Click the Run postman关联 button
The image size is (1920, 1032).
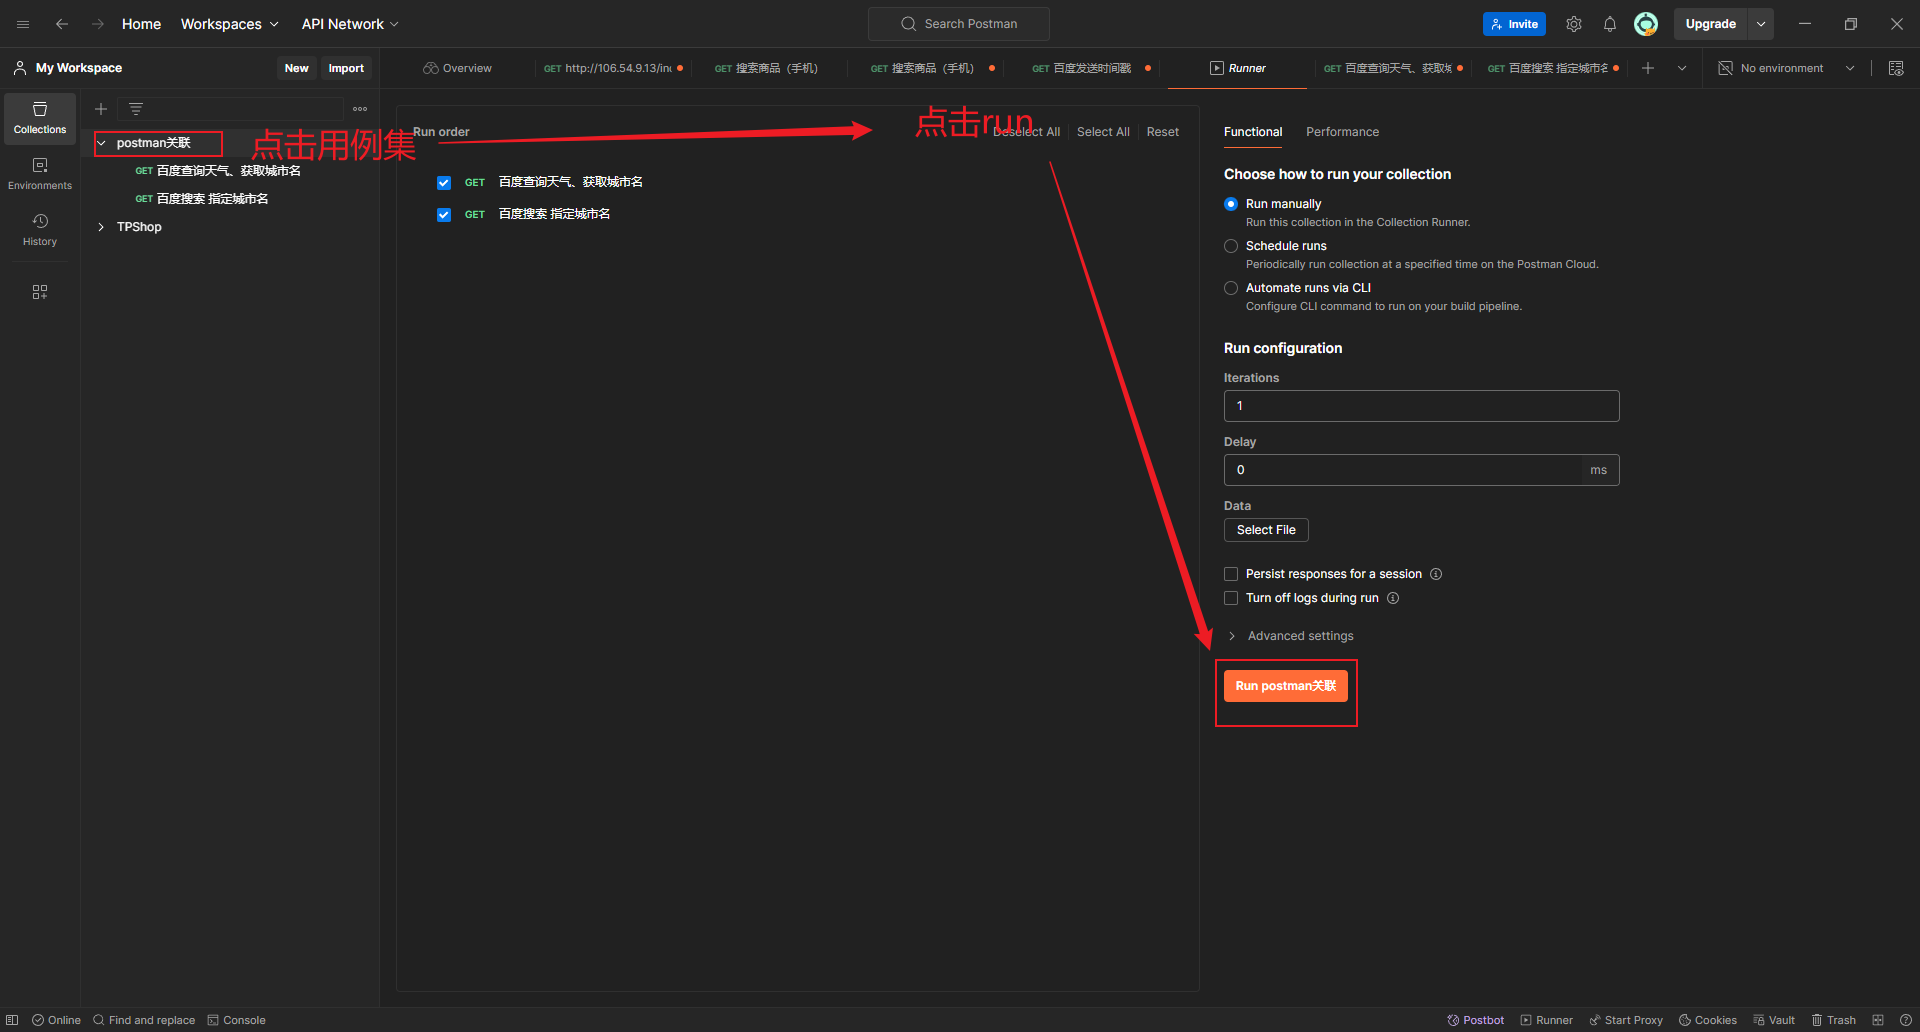(x=1286, y=686)
